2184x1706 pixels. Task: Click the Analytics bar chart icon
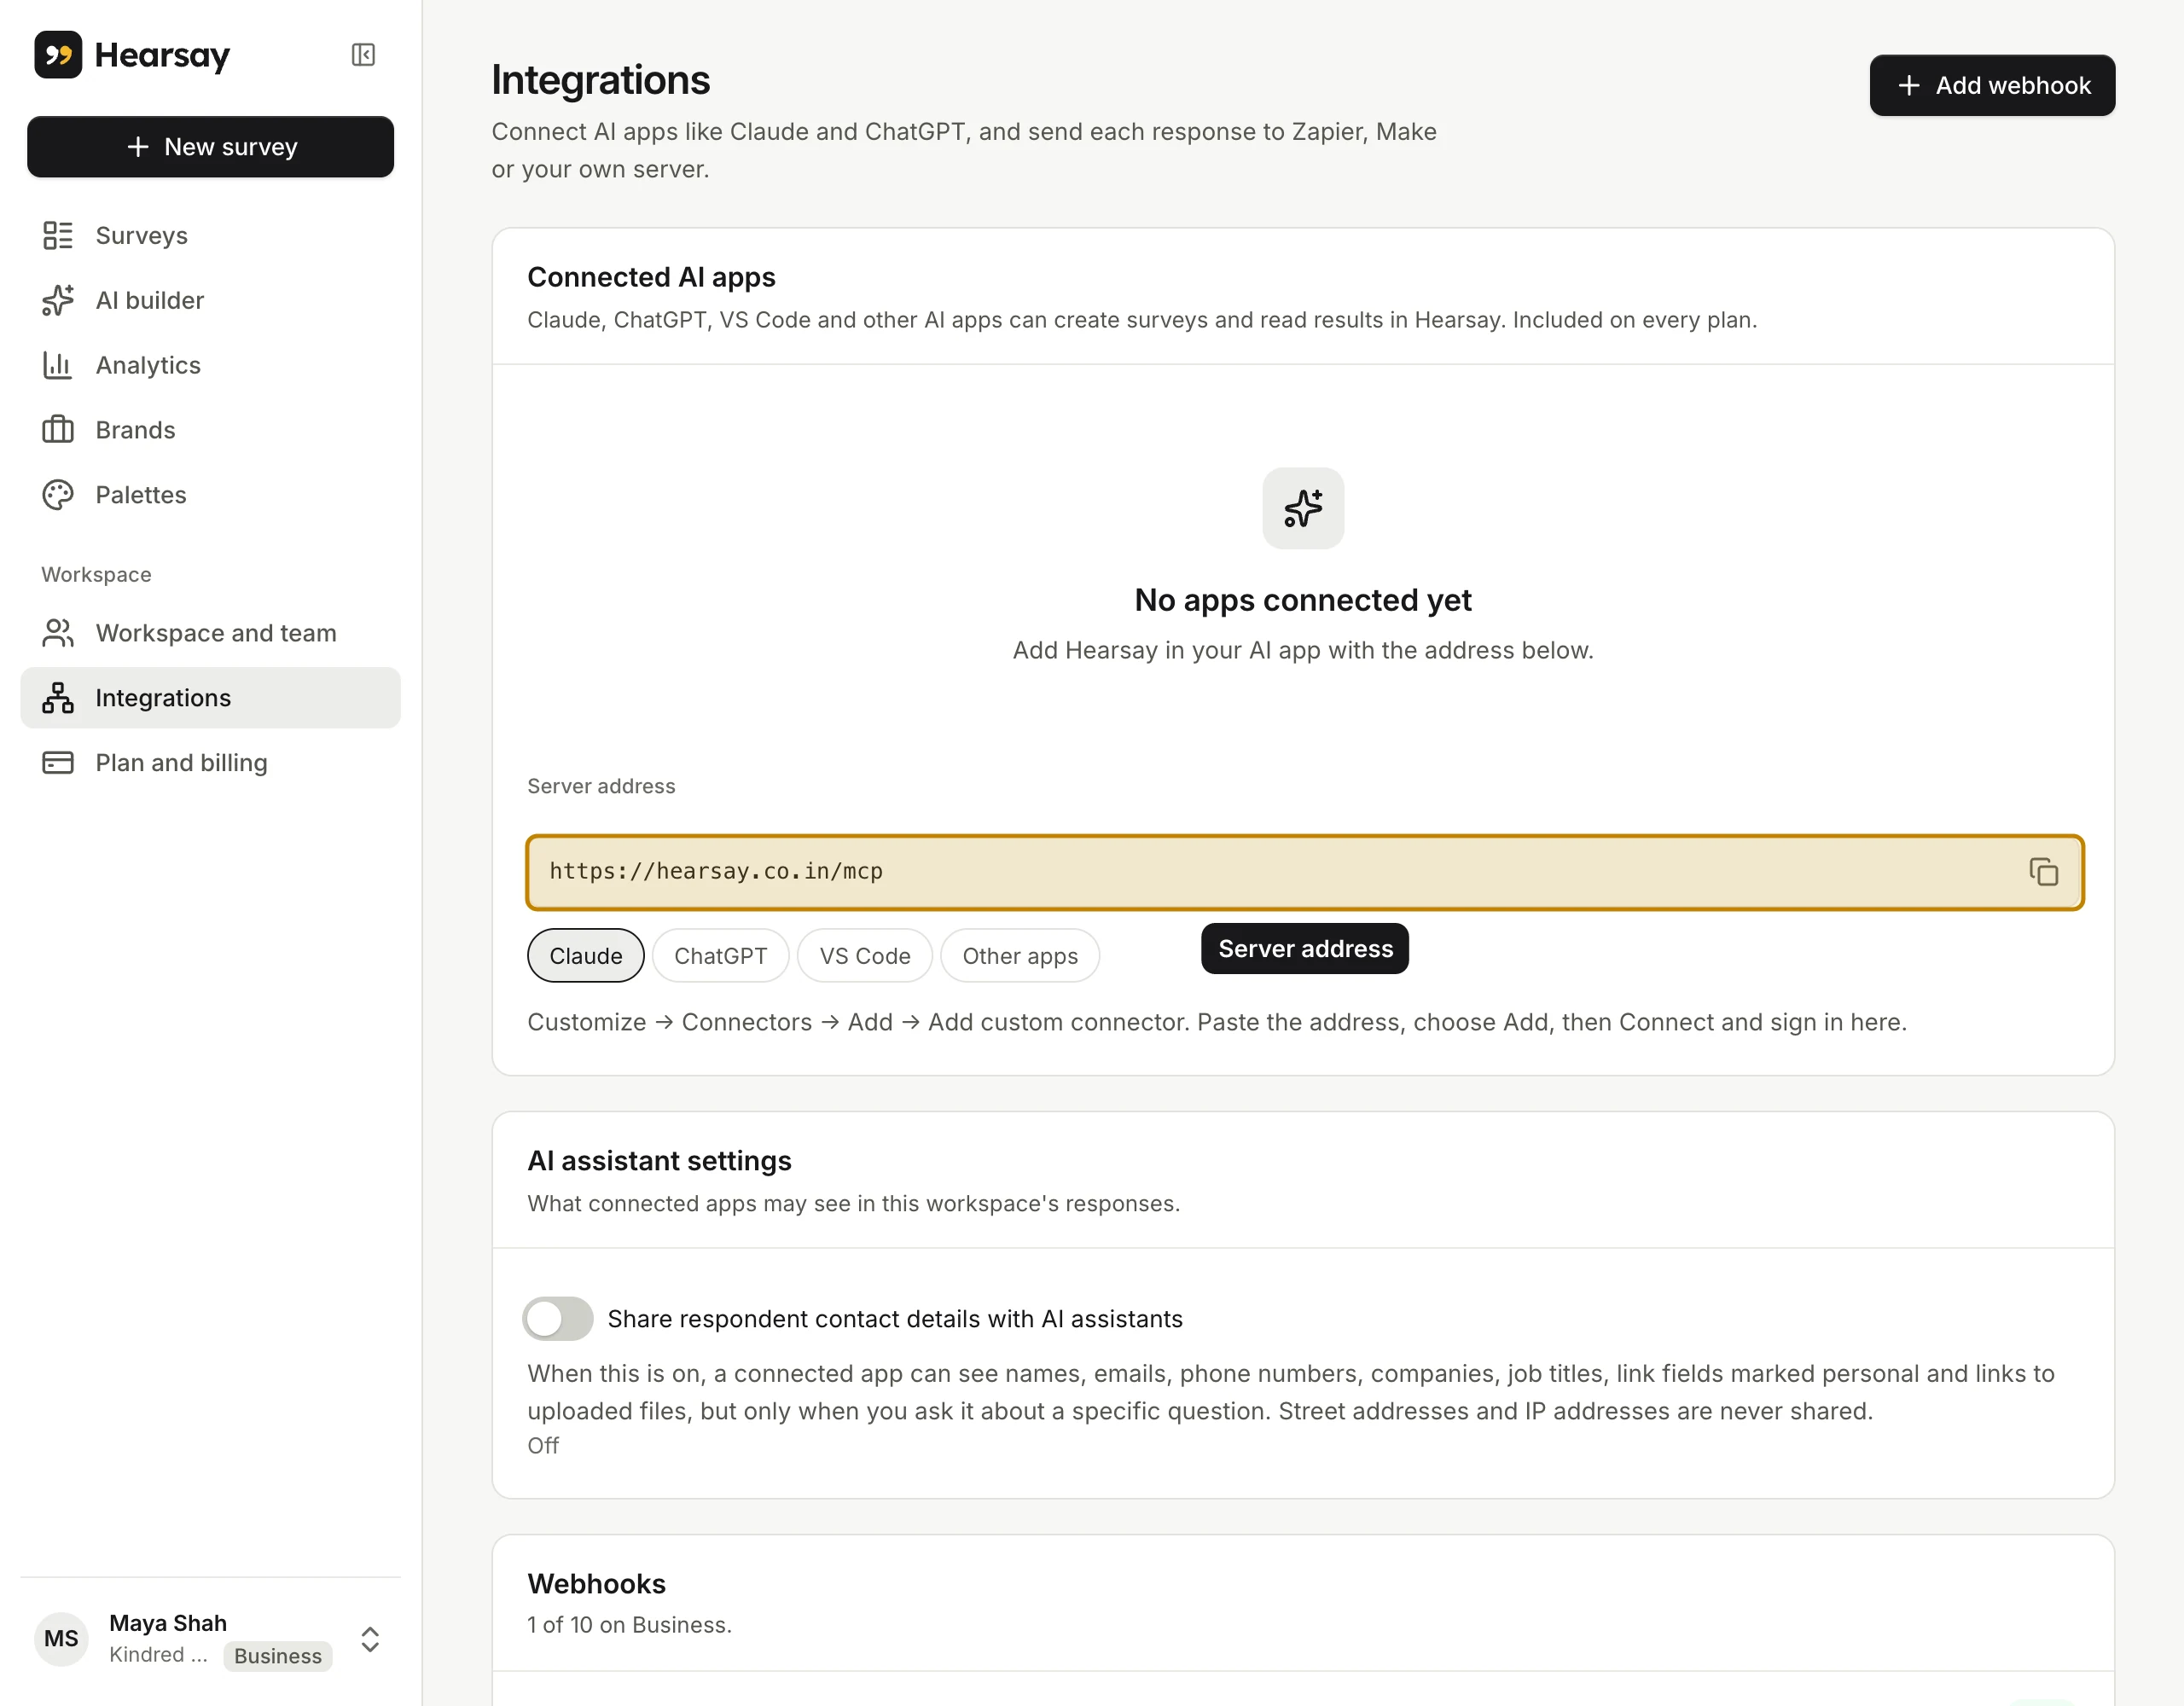[58, 365]
